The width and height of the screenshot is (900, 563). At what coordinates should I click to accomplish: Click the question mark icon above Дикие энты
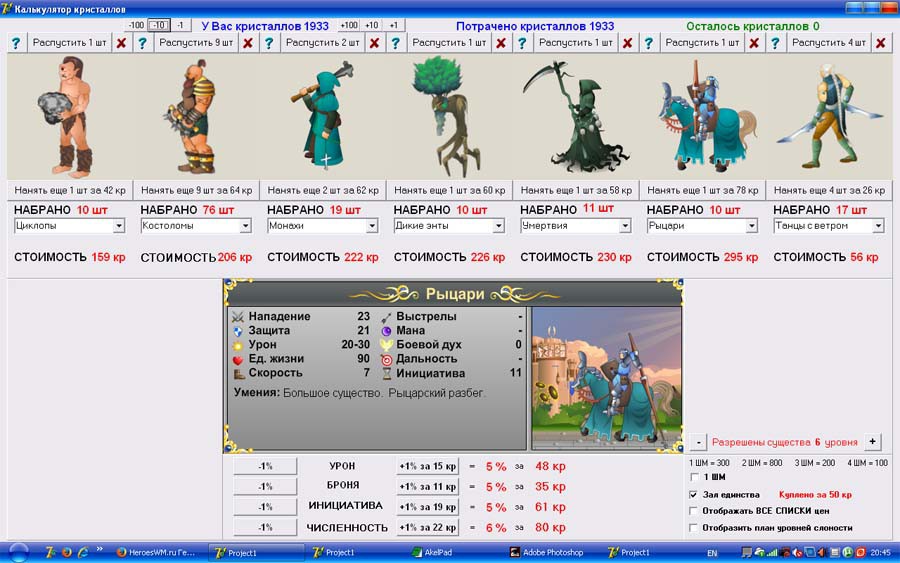[395, 43]
